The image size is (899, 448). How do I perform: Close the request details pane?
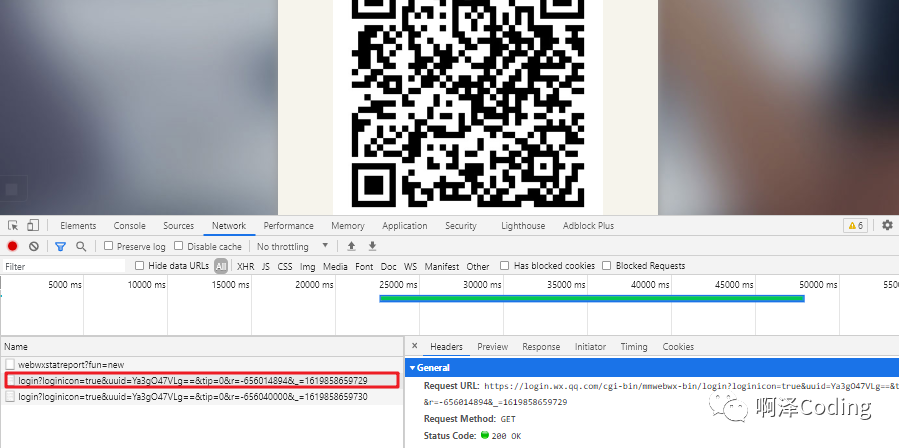click(x=415, y=346)
